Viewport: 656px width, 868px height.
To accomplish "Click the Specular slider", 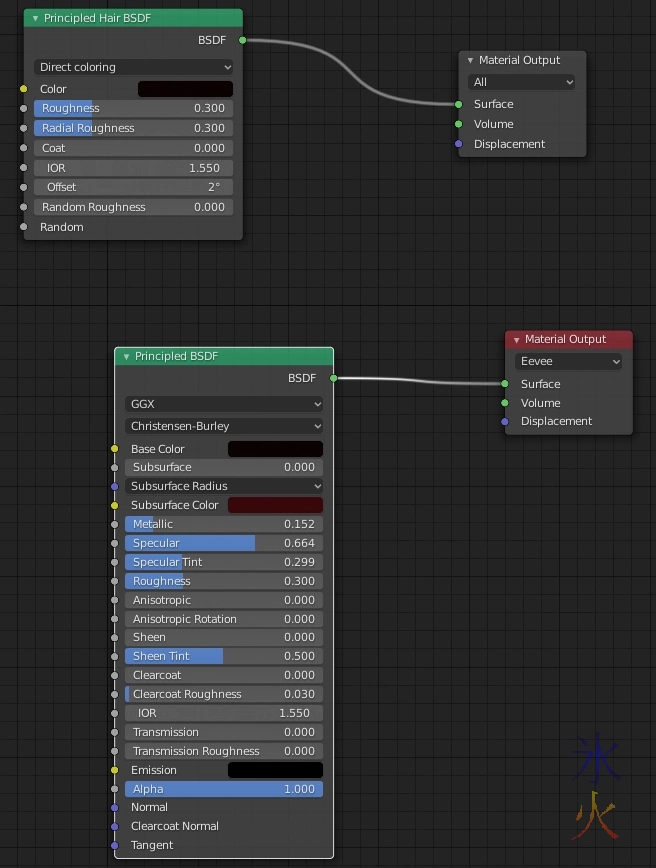I will pos(224,543).
